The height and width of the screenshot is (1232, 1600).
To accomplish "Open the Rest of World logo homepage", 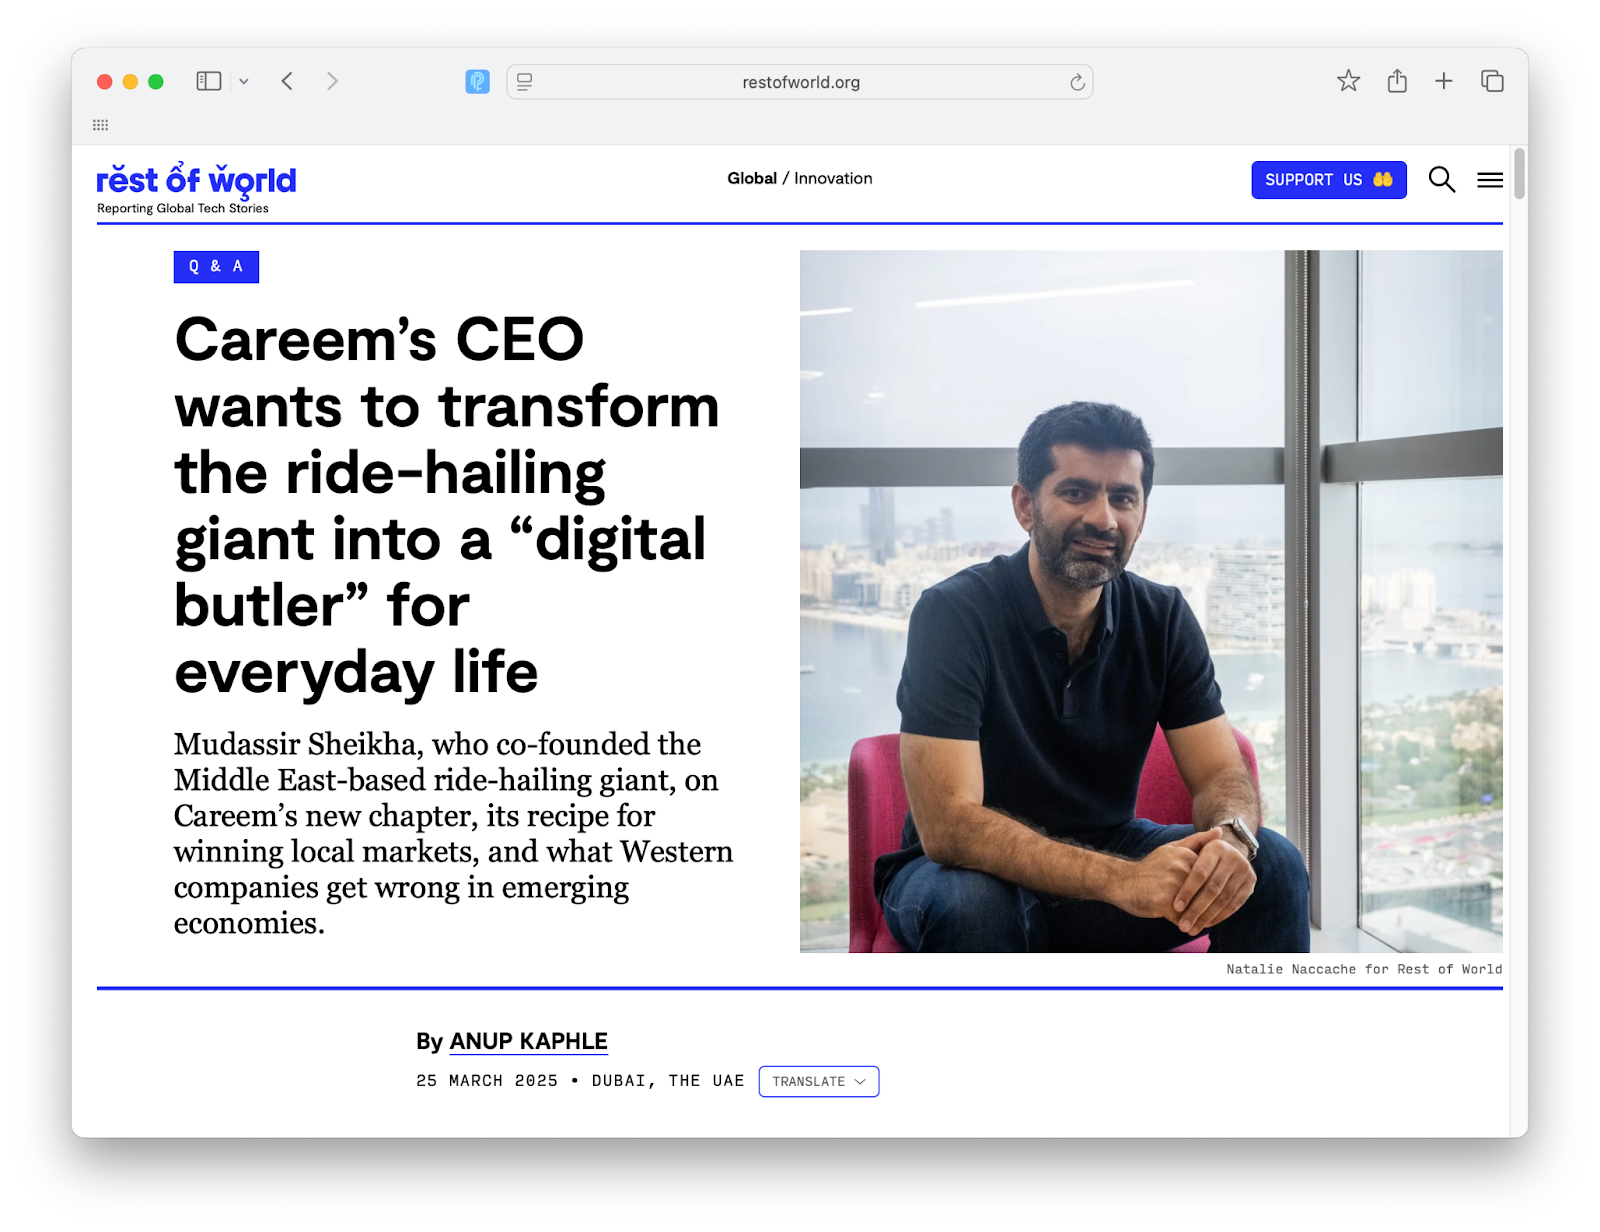I will [x=196, y=180].
